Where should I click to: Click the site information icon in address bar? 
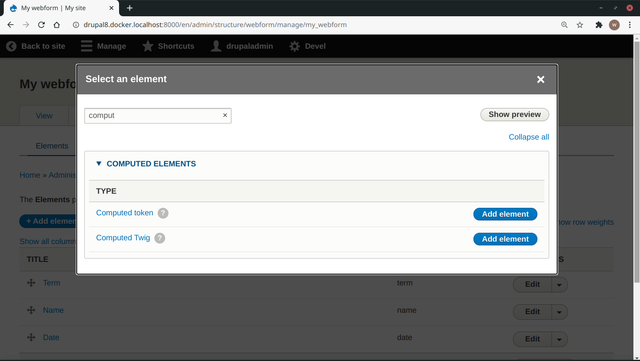(76, 25)
